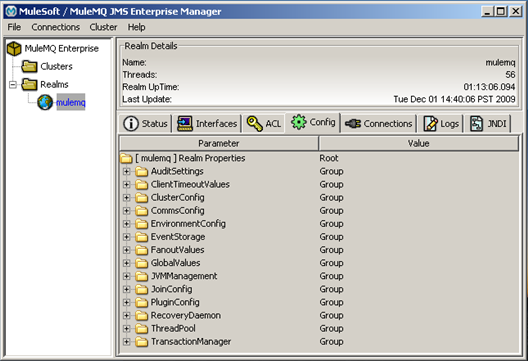Screen dimensions: 528x361
Task: Click the TransactionManager folder icon
Action: click(141, 342)
